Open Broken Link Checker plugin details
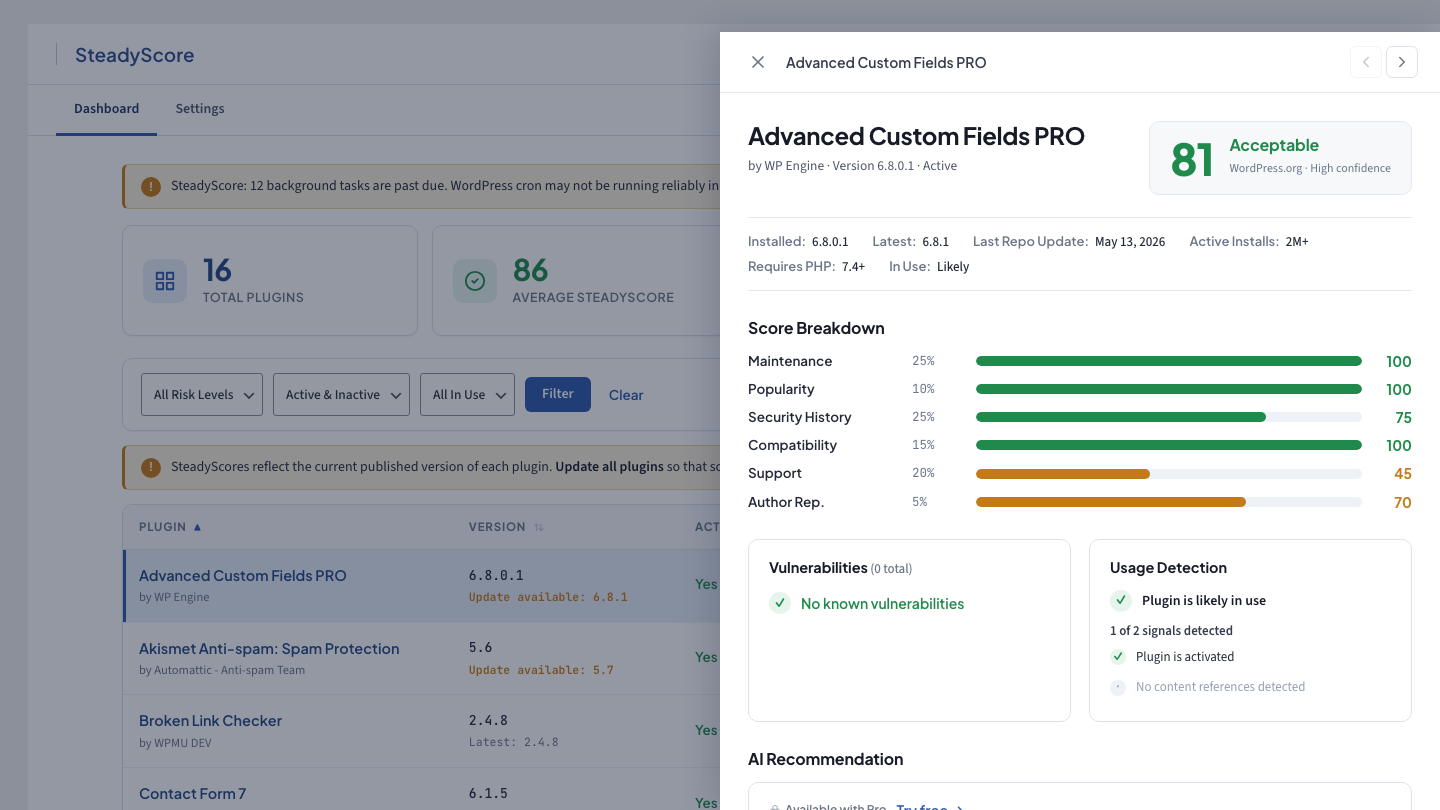 coord(210,720)
